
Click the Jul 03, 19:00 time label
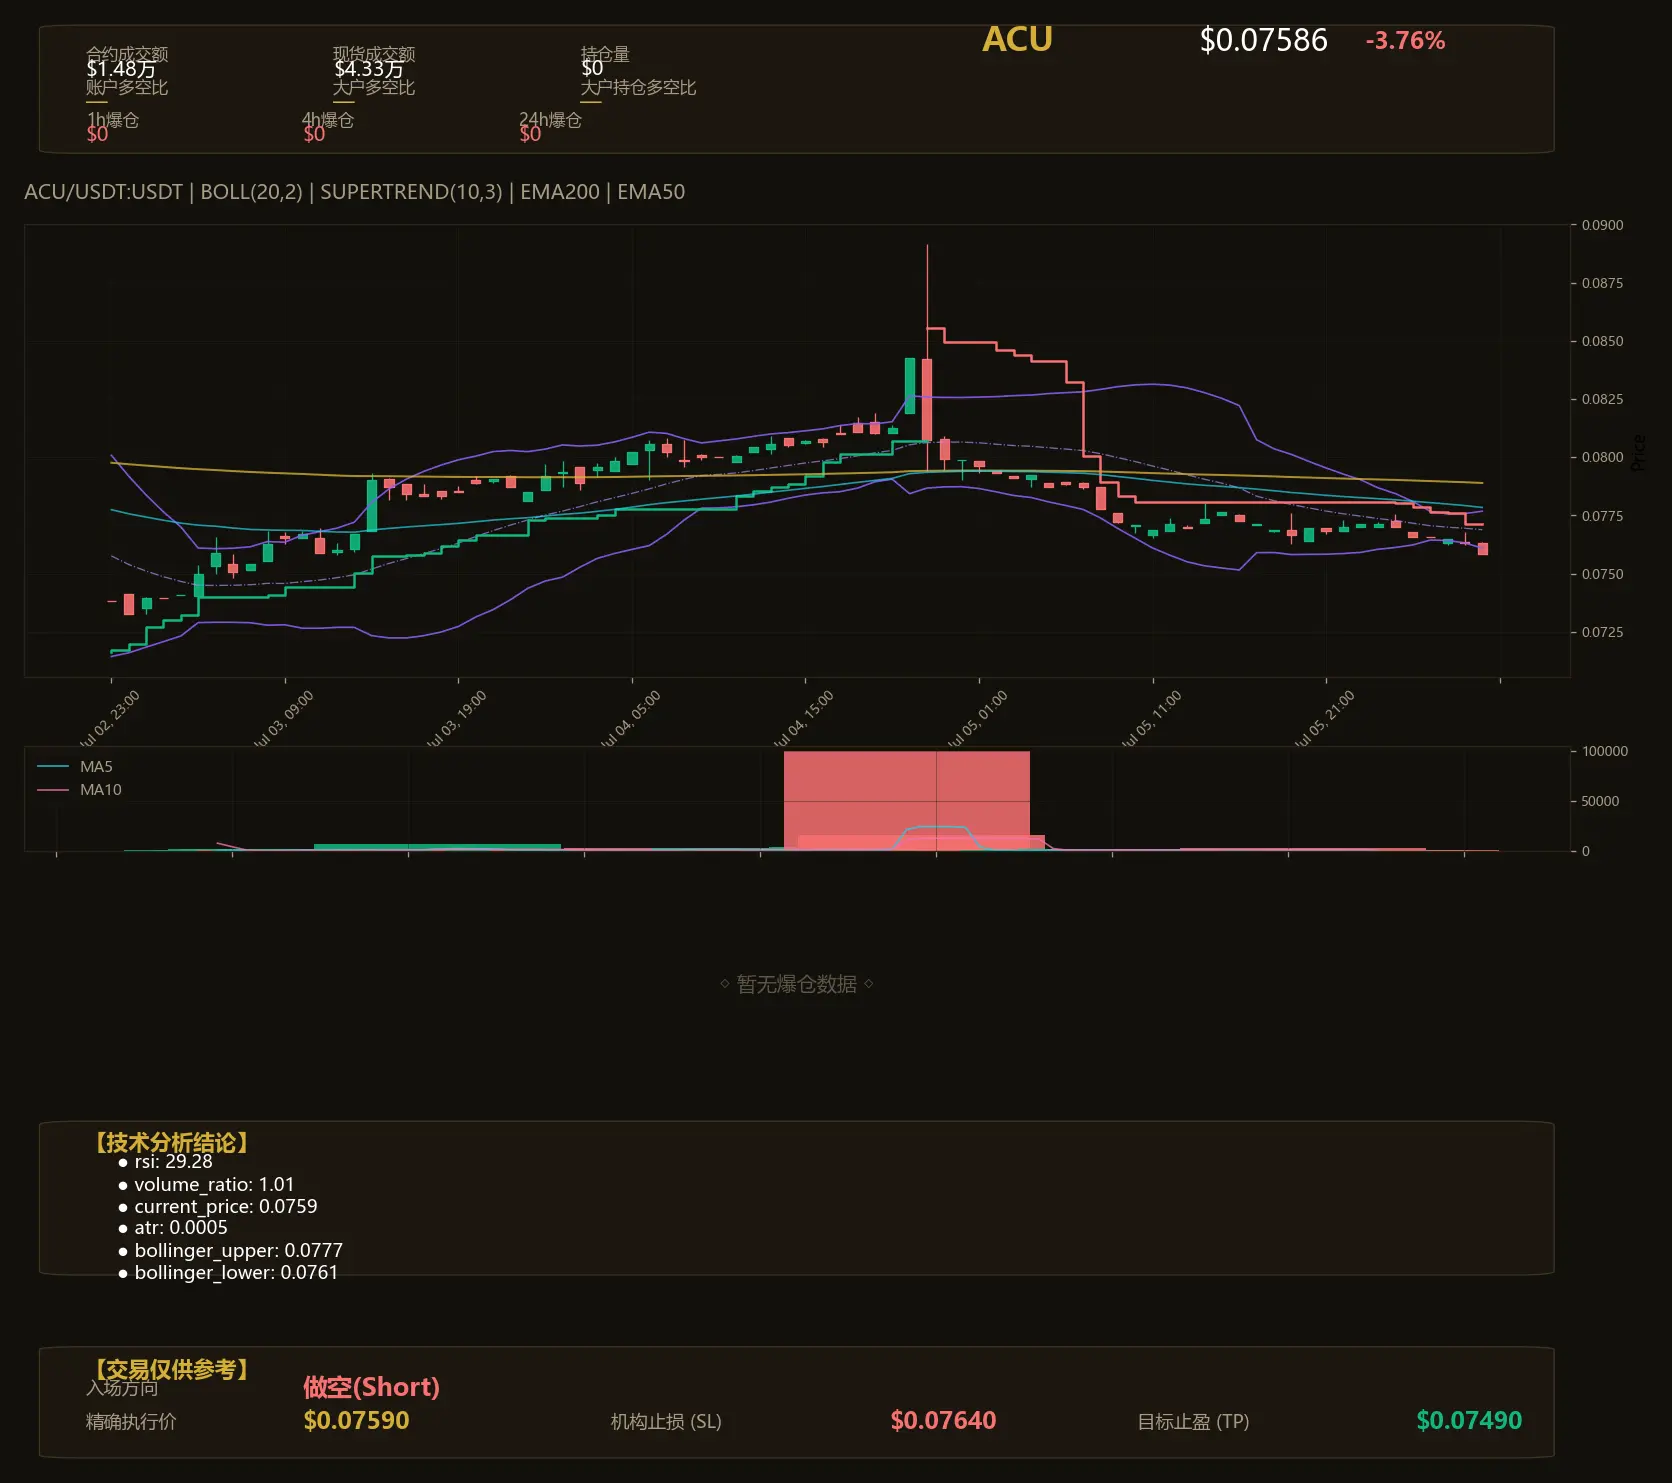pos(456,719)
